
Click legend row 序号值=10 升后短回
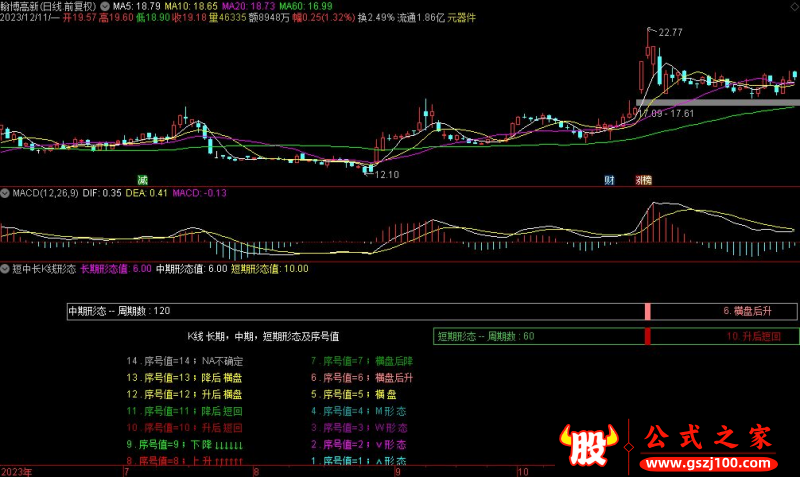pos(184,428)
